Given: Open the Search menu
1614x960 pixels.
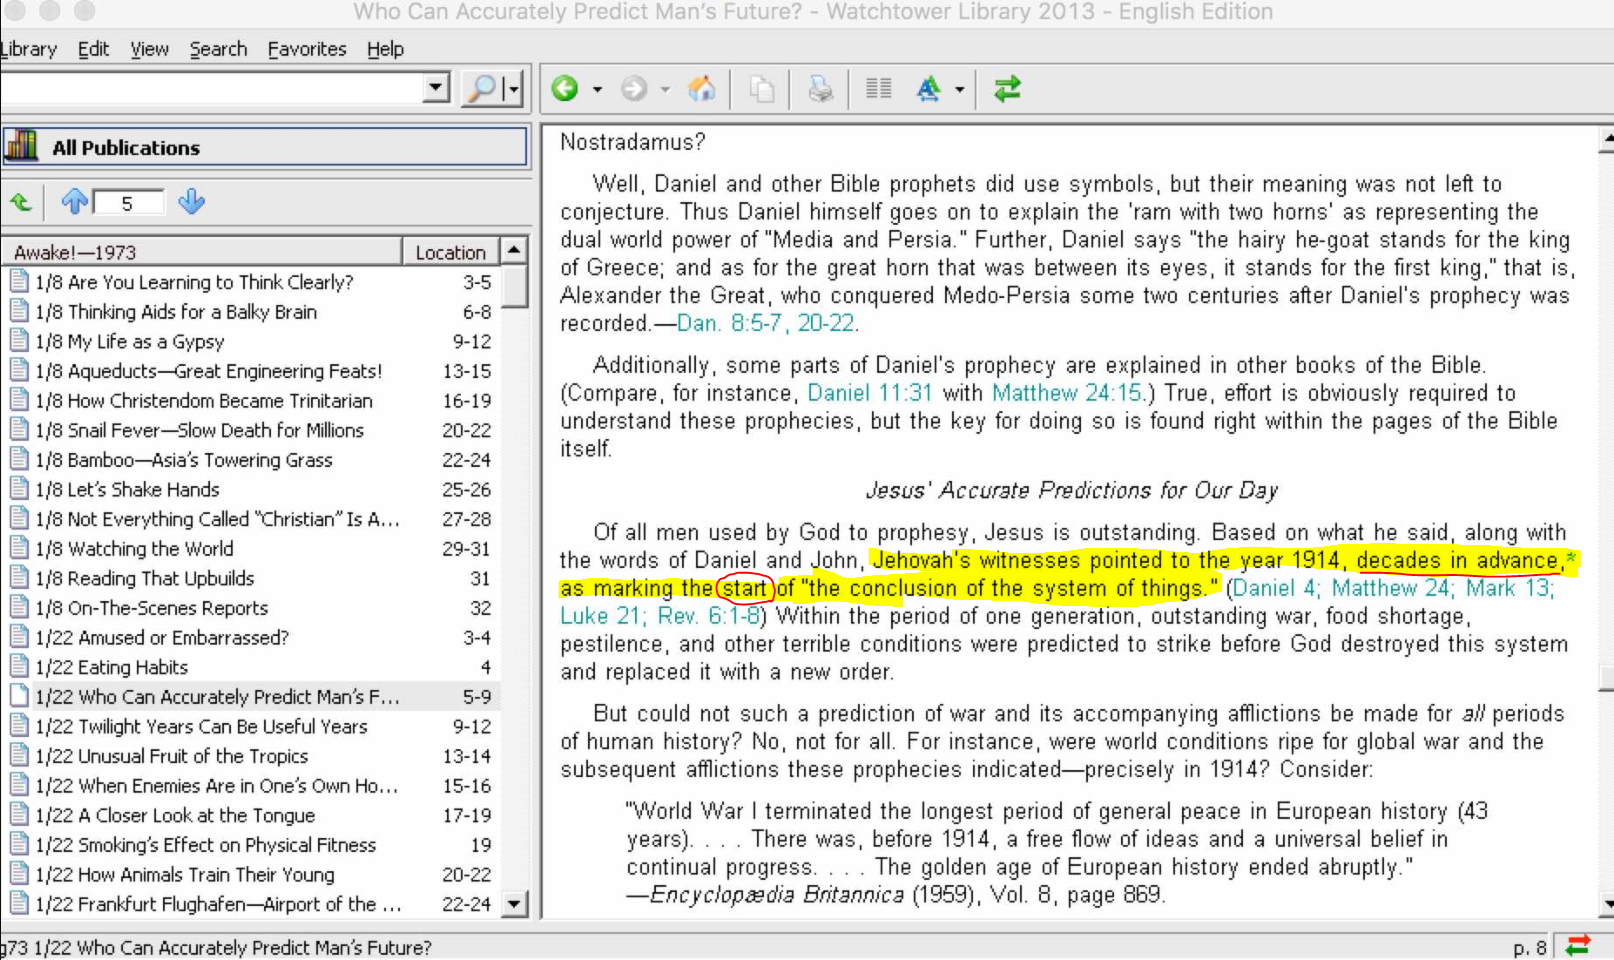Looking at the screenshot, I should 218,49.
